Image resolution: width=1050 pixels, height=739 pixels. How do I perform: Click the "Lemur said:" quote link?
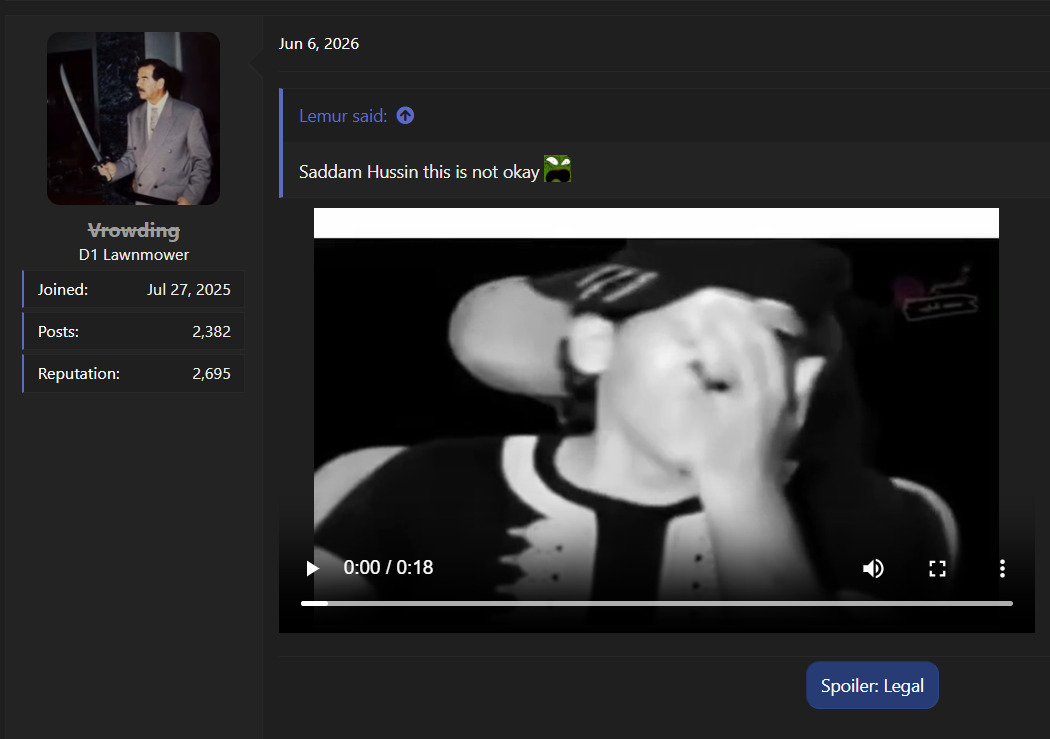click(343, 116)
